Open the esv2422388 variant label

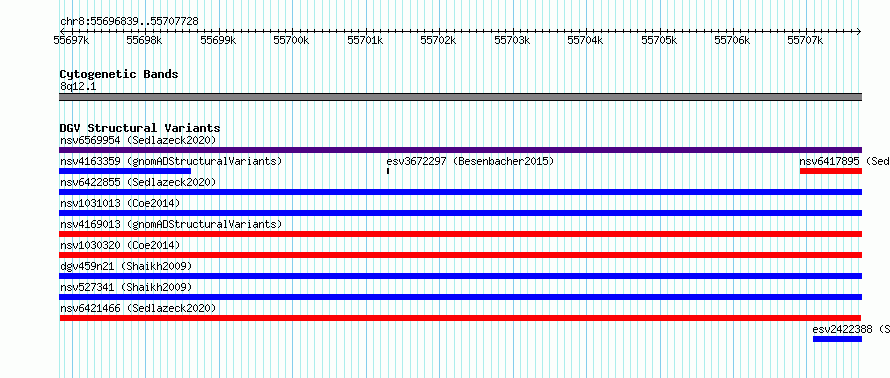pyautogui.click(x=851, y=329)
